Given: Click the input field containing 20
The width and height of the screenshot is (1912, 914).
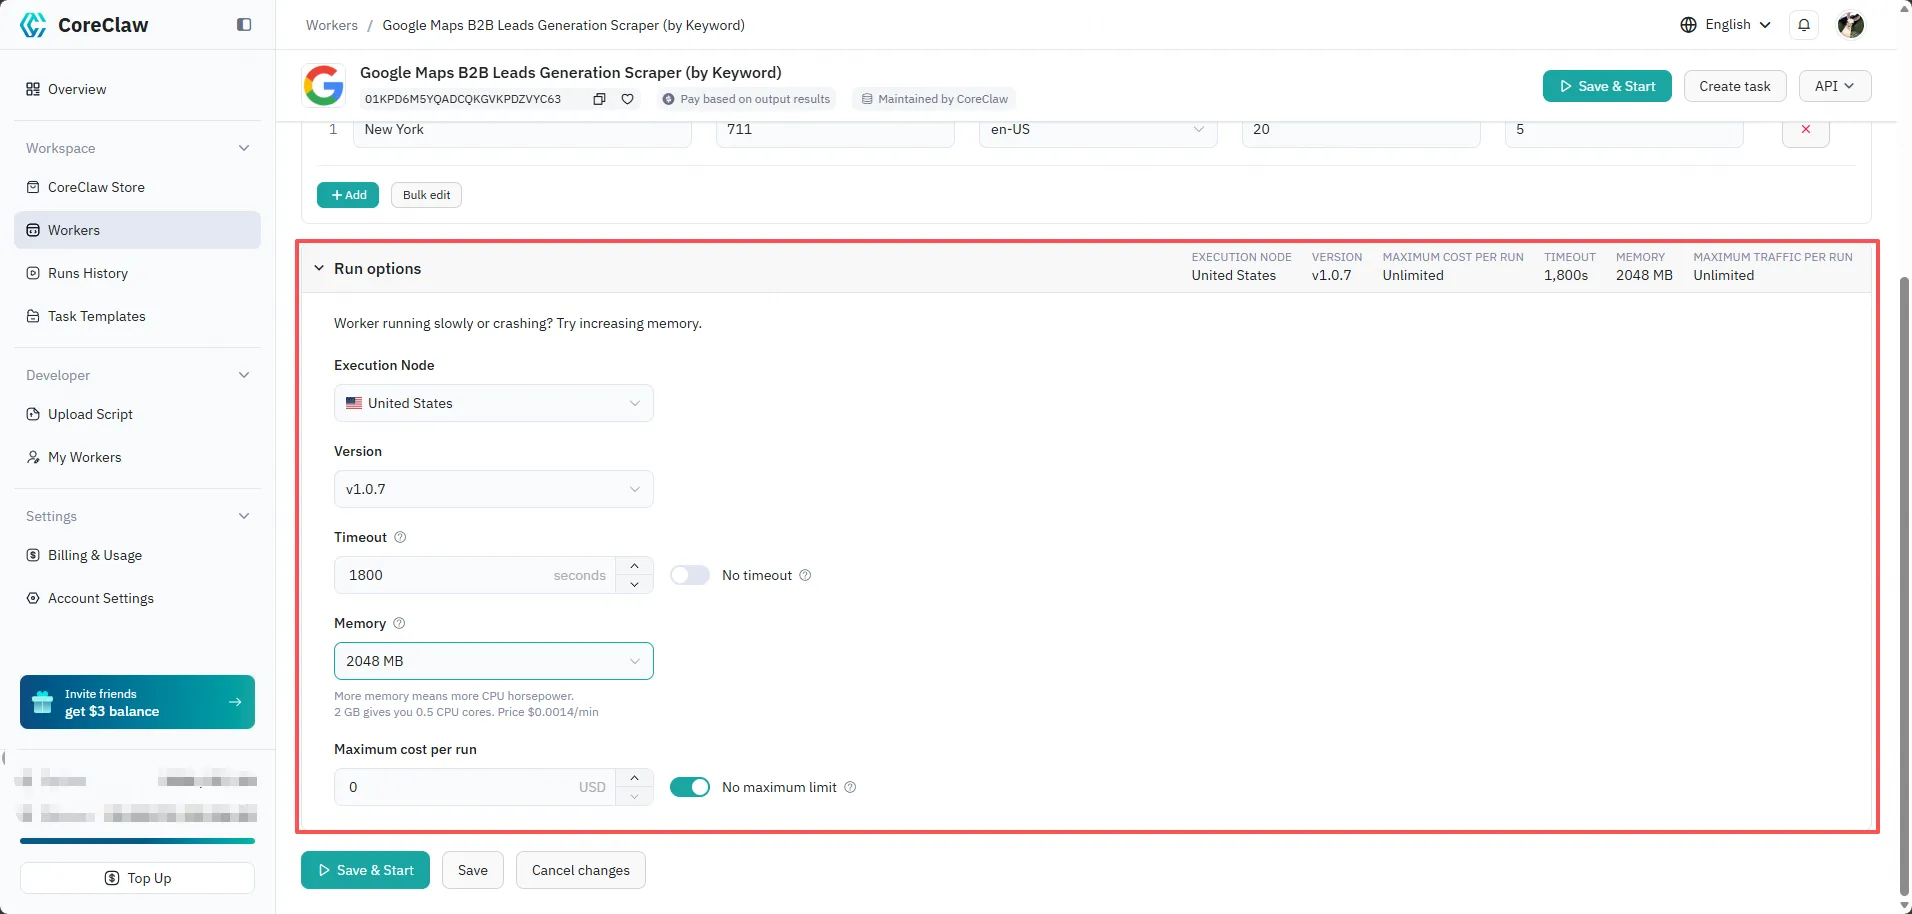Looking at the screenshot, I should tap(1361, 130).
